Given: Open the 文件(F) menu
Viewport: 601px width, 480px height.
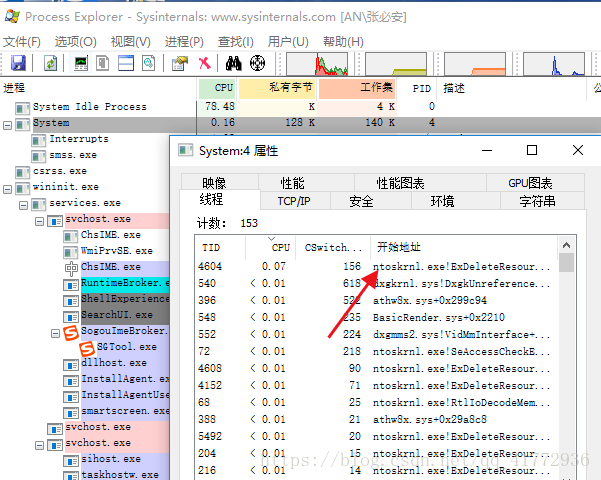Looking at the screenshot, I should coord(22,41).
